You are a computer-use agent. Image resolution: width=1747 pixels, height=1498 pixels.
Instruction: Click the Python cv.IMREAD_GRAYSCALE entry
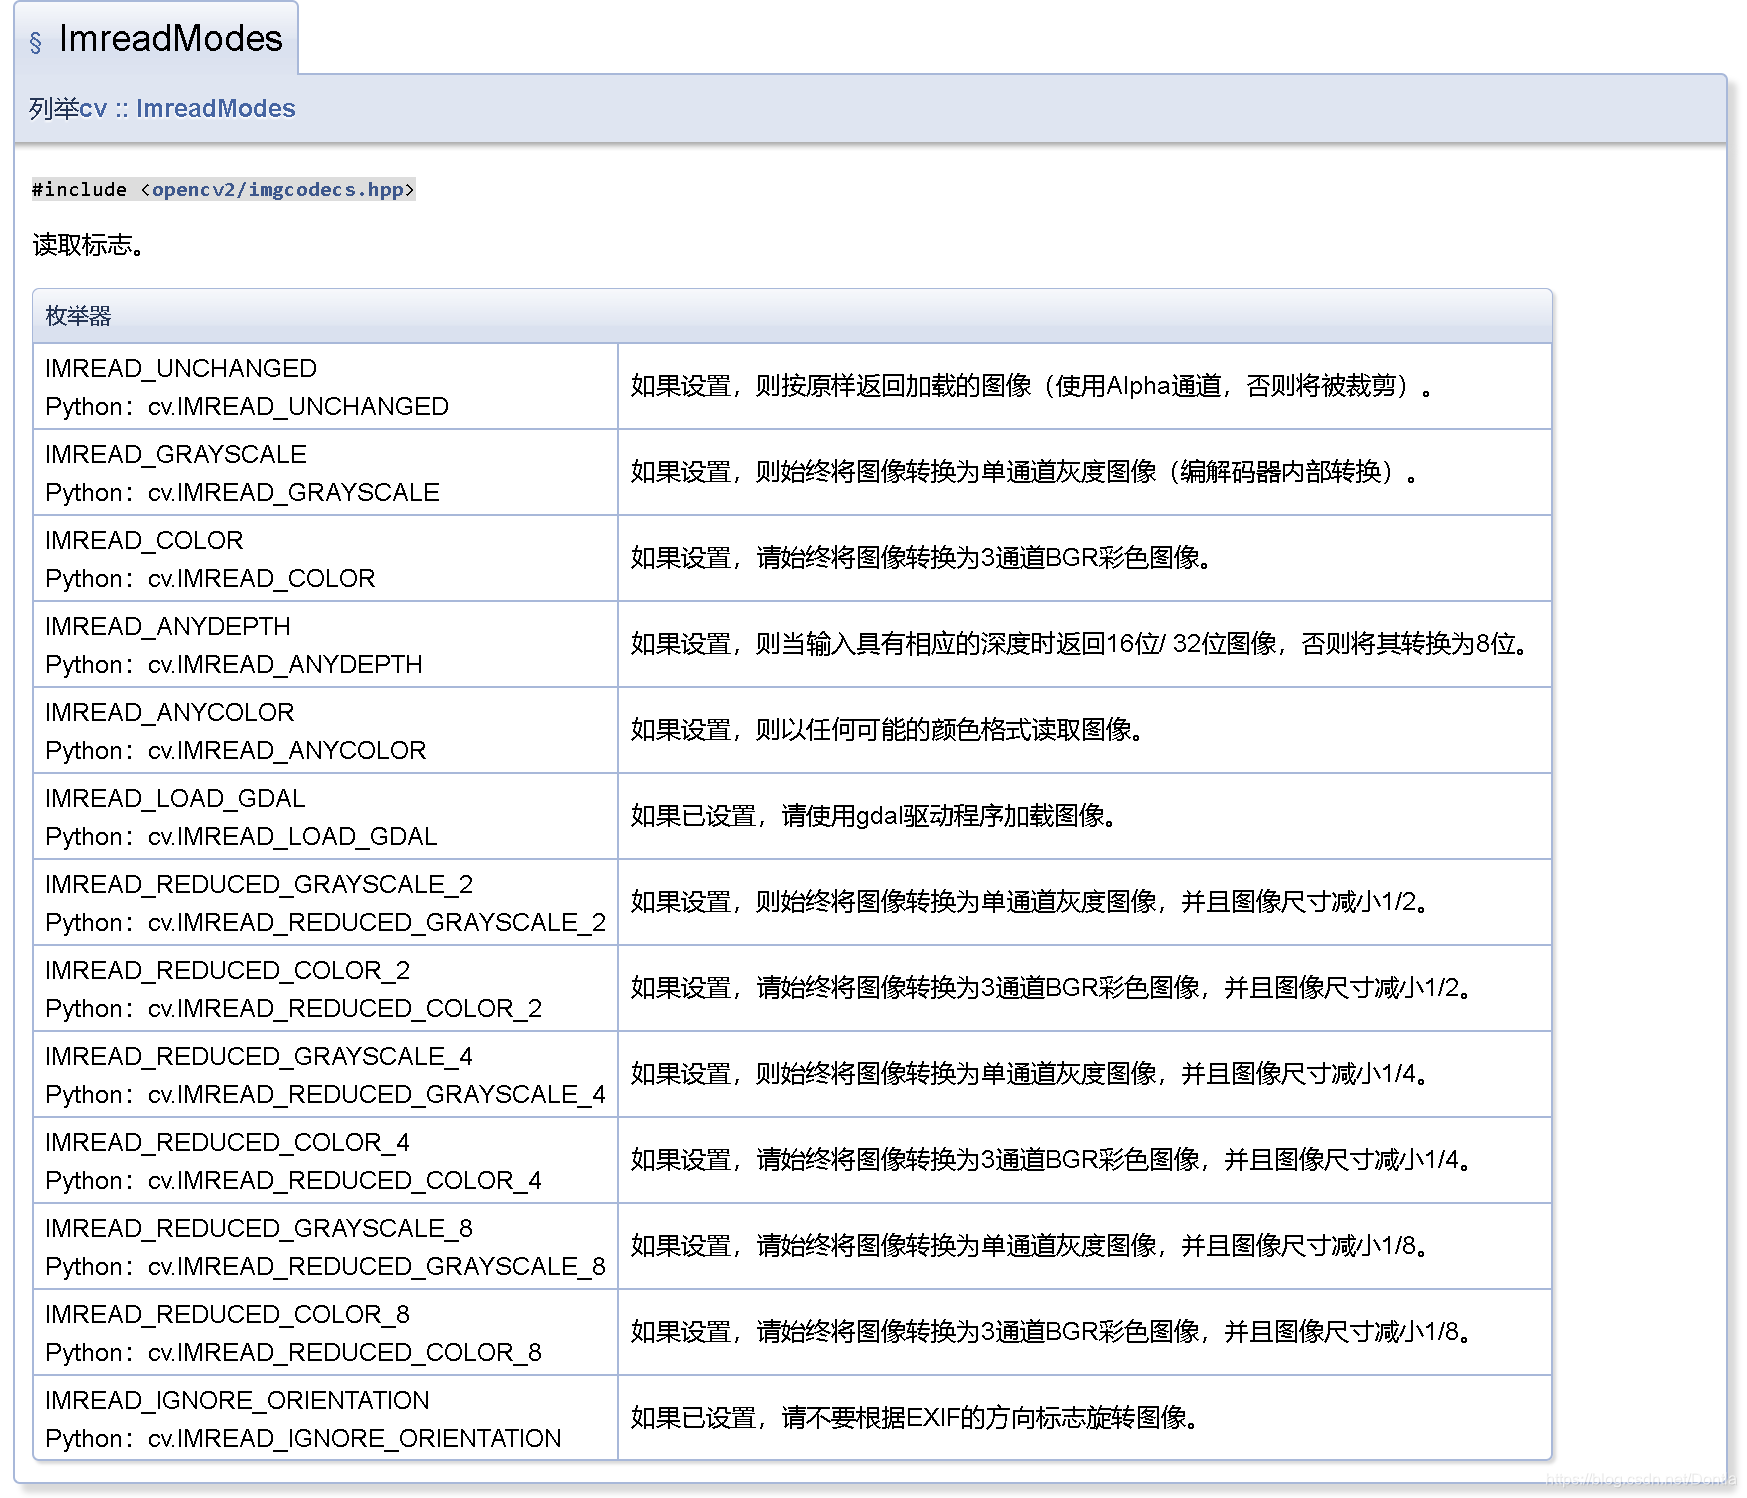pos(242,492)
